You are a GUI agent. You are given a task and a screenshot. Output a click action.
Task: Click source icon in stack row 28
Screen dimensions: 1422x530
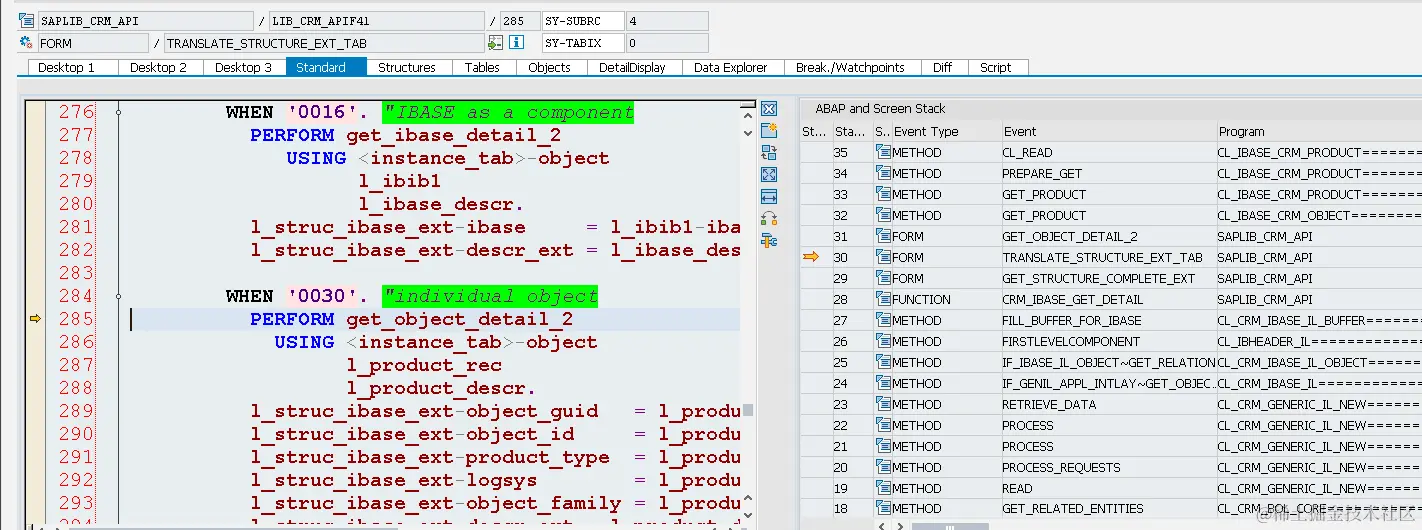tap(882, 300)
